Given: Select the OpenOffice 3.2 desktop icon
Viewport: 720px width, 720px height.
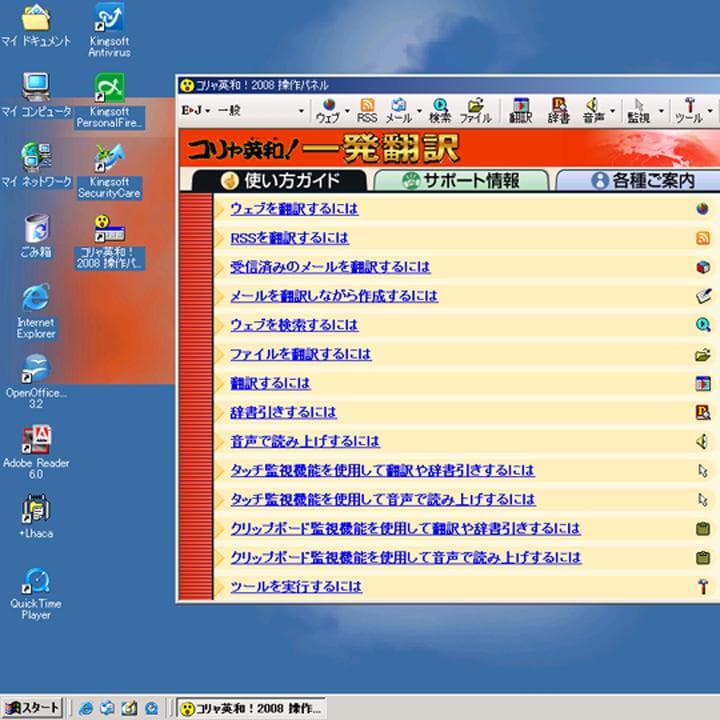Looking at the screenshot, I should (x=36, y=382).
